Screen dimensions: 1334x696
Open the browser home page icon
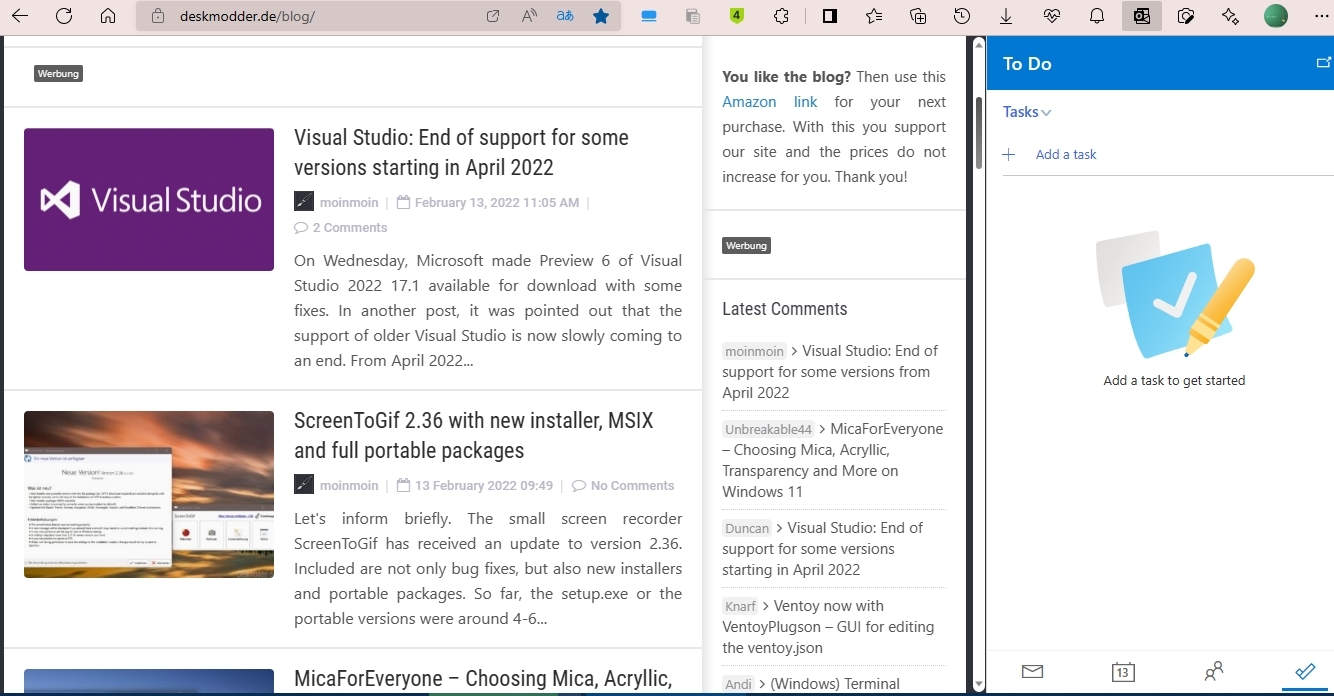coord(108,16)
